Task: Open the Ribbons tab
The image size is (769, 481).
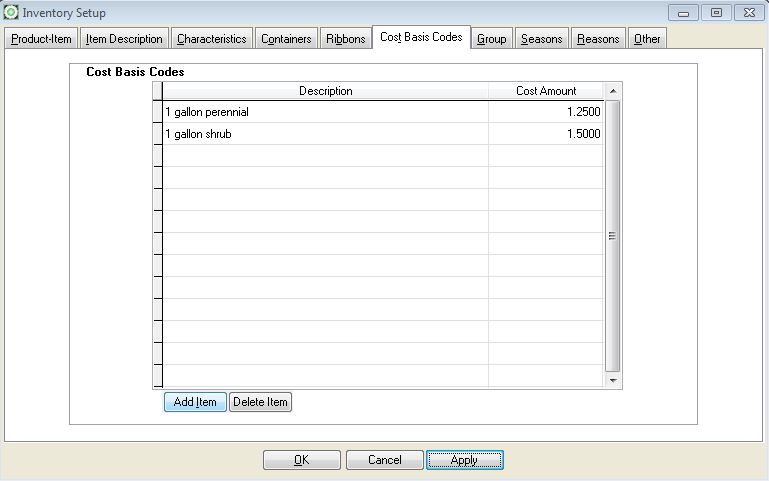Action: coord(345,39)
